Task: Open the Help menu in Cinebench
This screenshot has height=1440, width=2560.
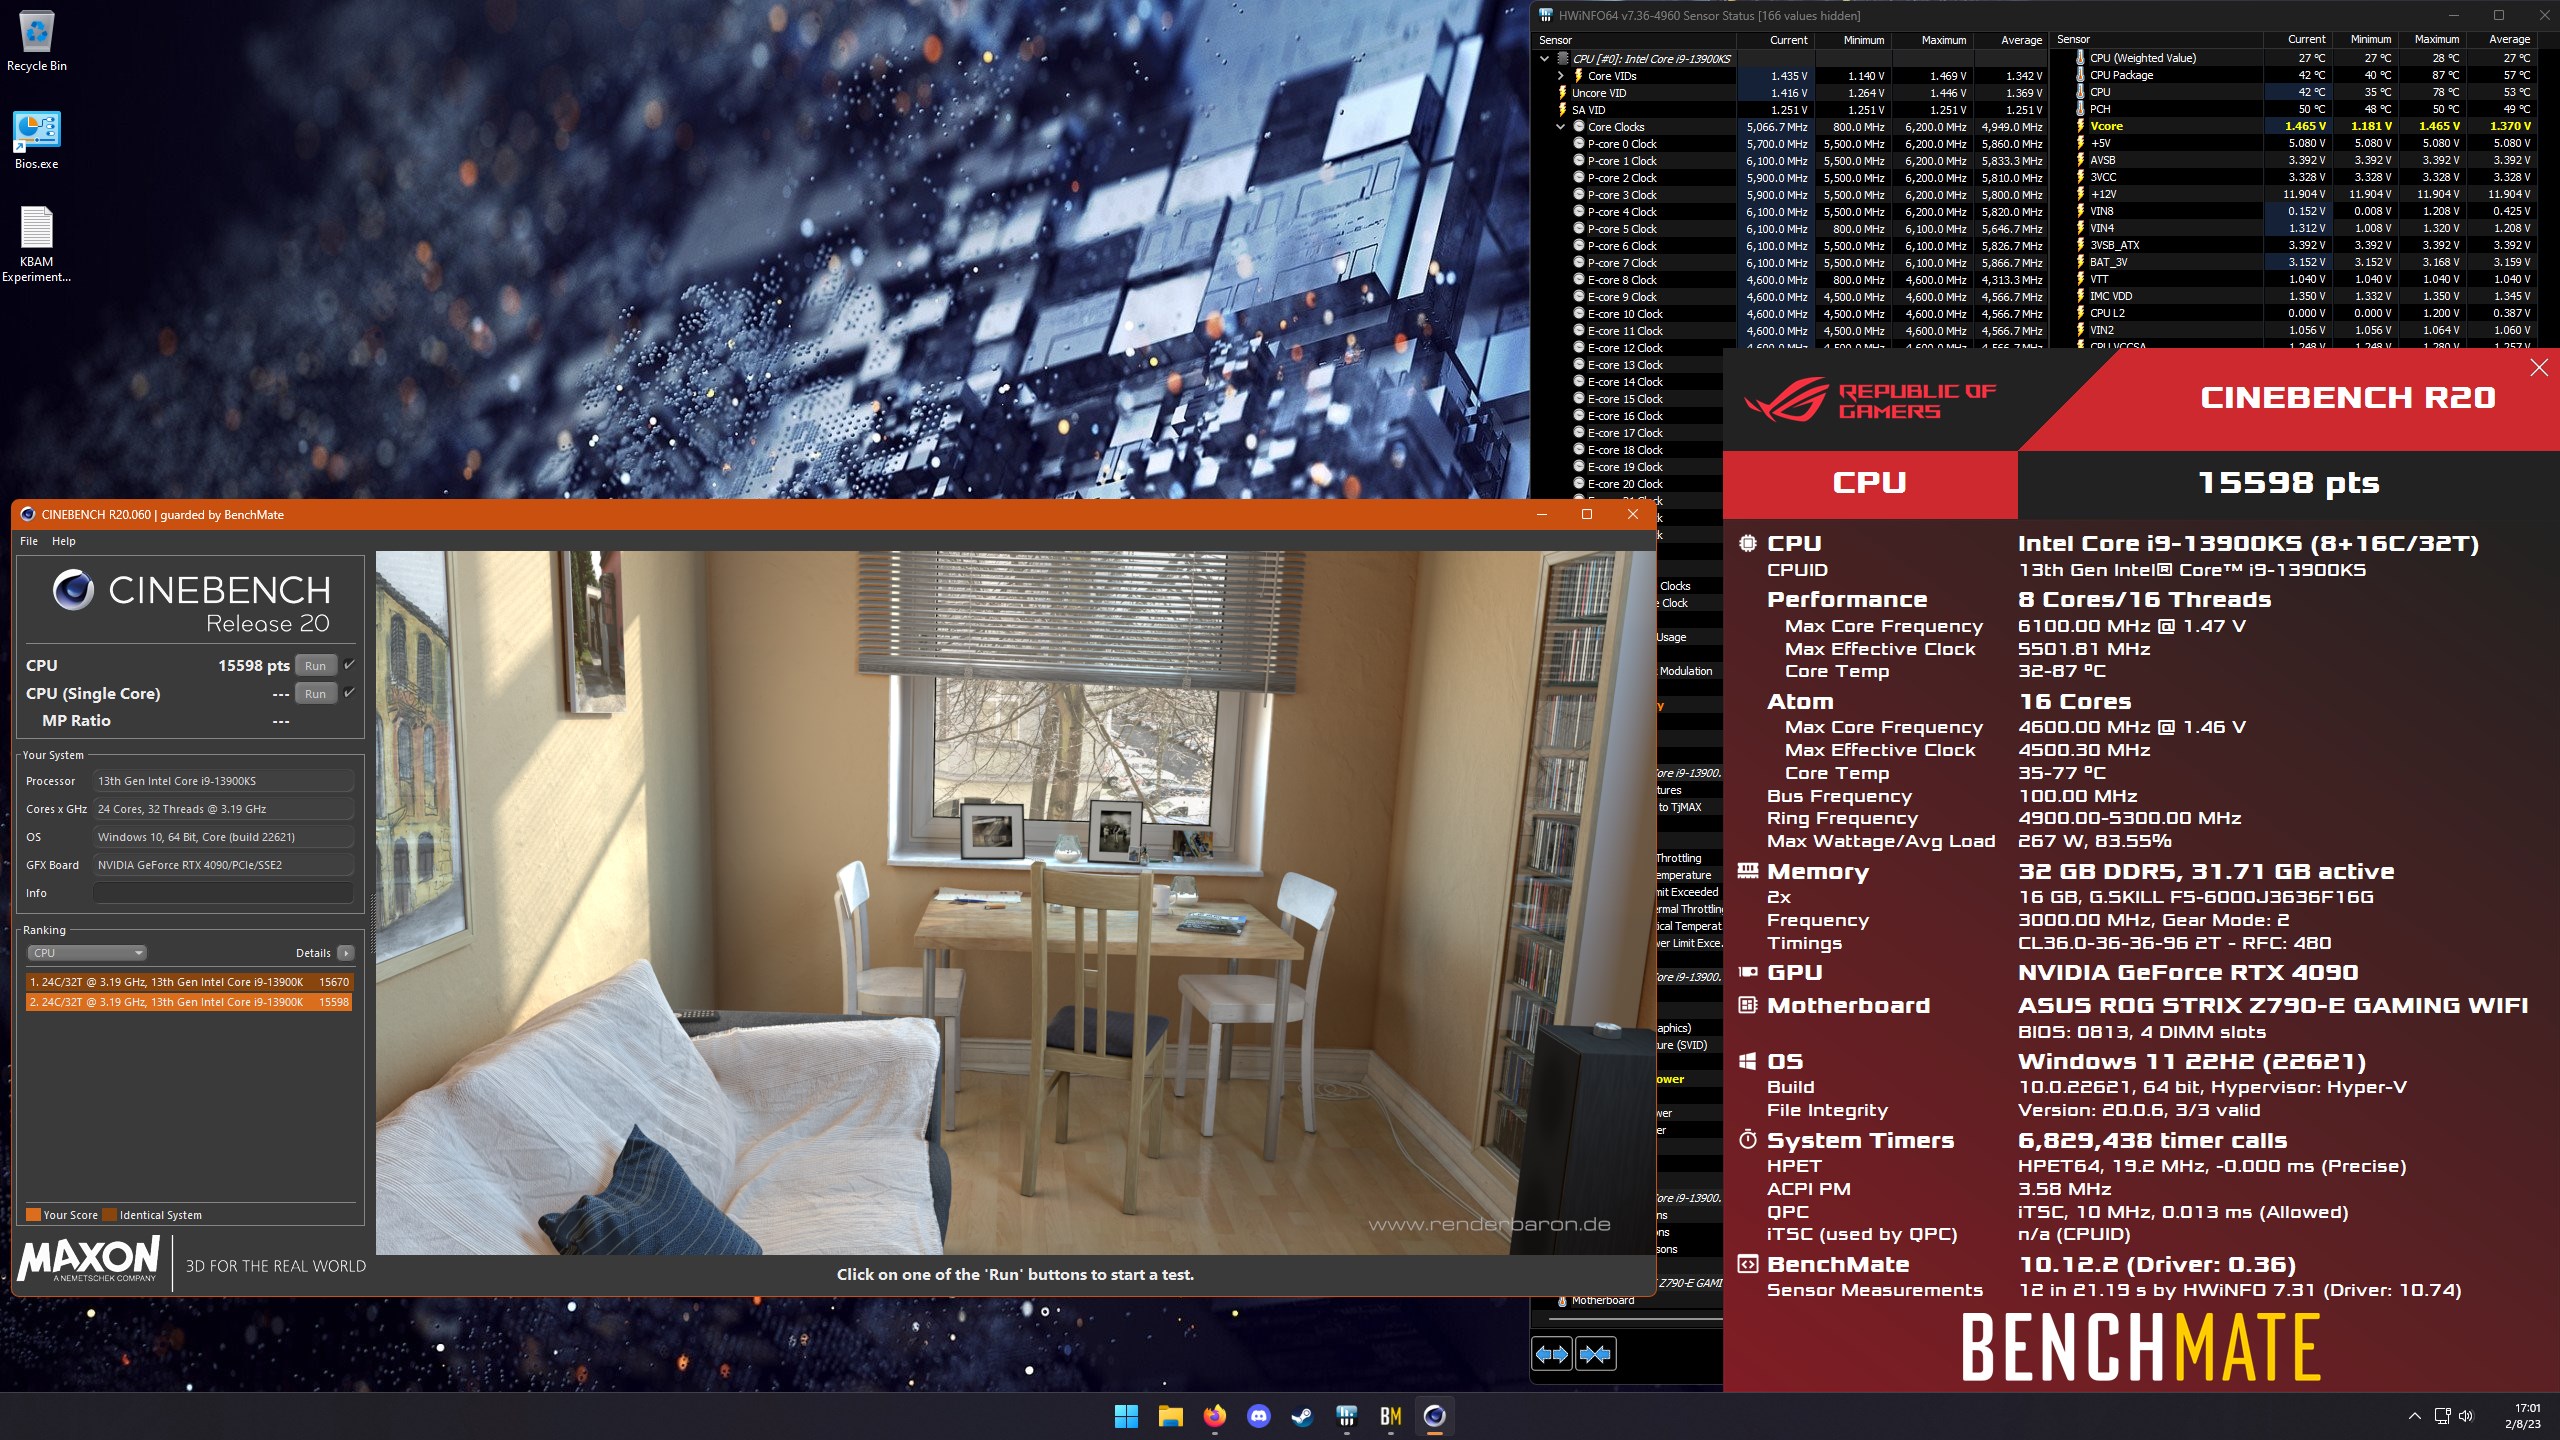Action: [64, 541]
